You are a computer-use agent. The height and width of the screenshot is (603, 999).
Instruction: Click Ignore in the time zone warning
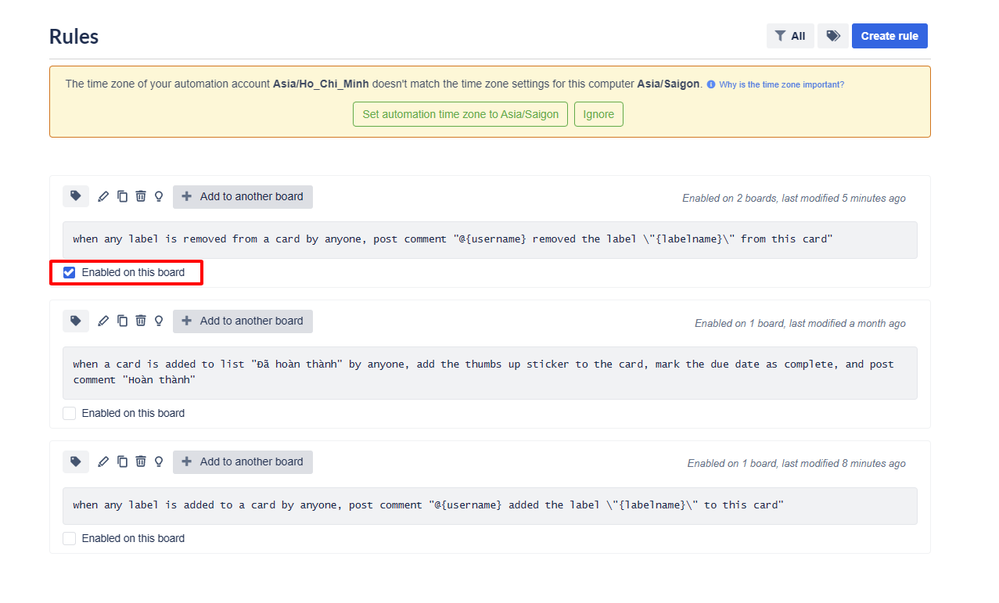coord(598,114)
